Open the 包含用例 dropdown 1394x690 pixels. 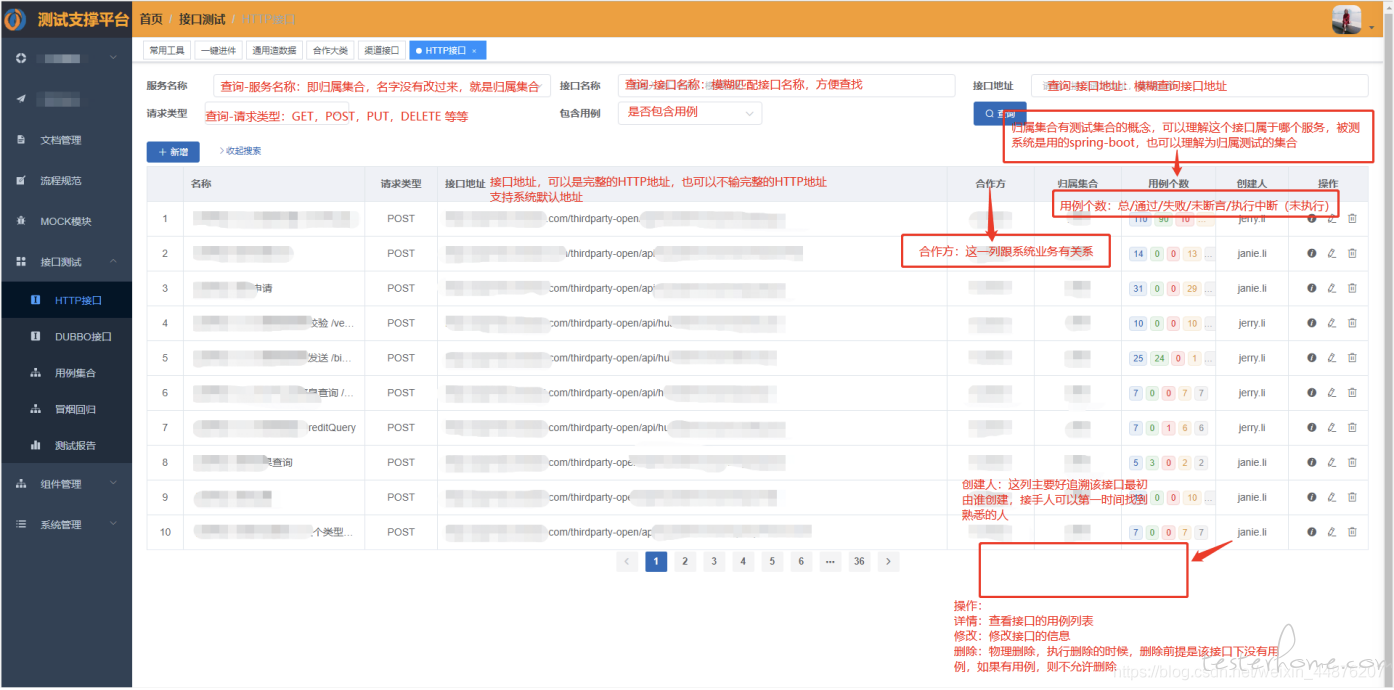pos(690,113)
